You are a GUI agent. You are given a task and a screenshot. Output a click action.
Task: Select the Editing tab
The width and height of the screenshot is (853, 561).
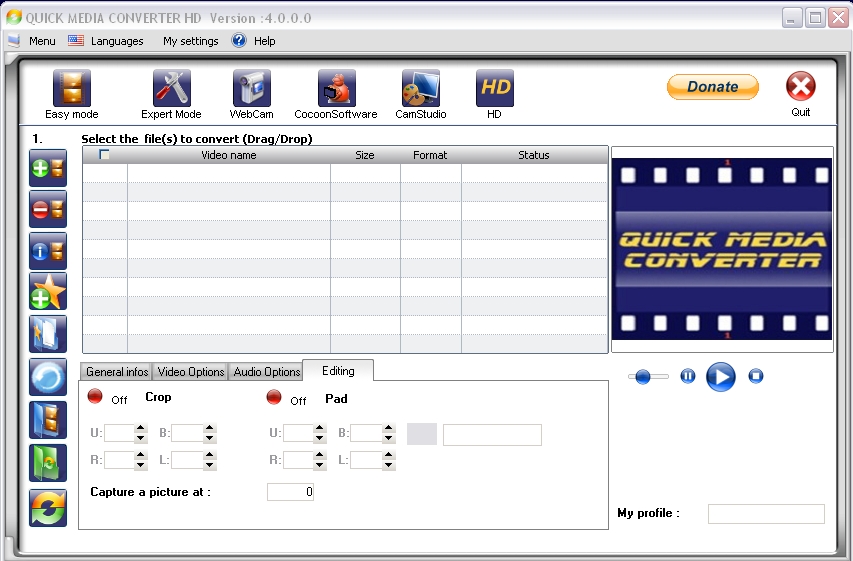pos(338,371)
